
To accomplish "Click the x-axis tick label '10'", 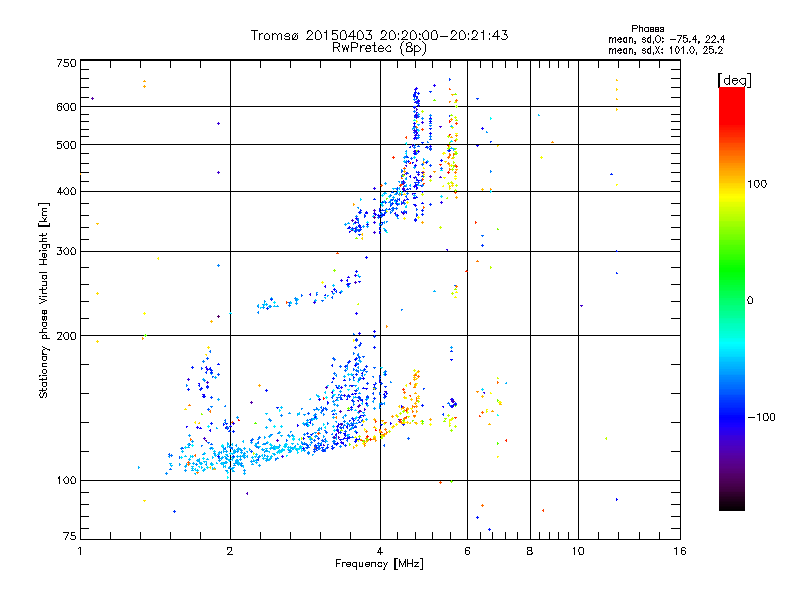I will 578,551.
